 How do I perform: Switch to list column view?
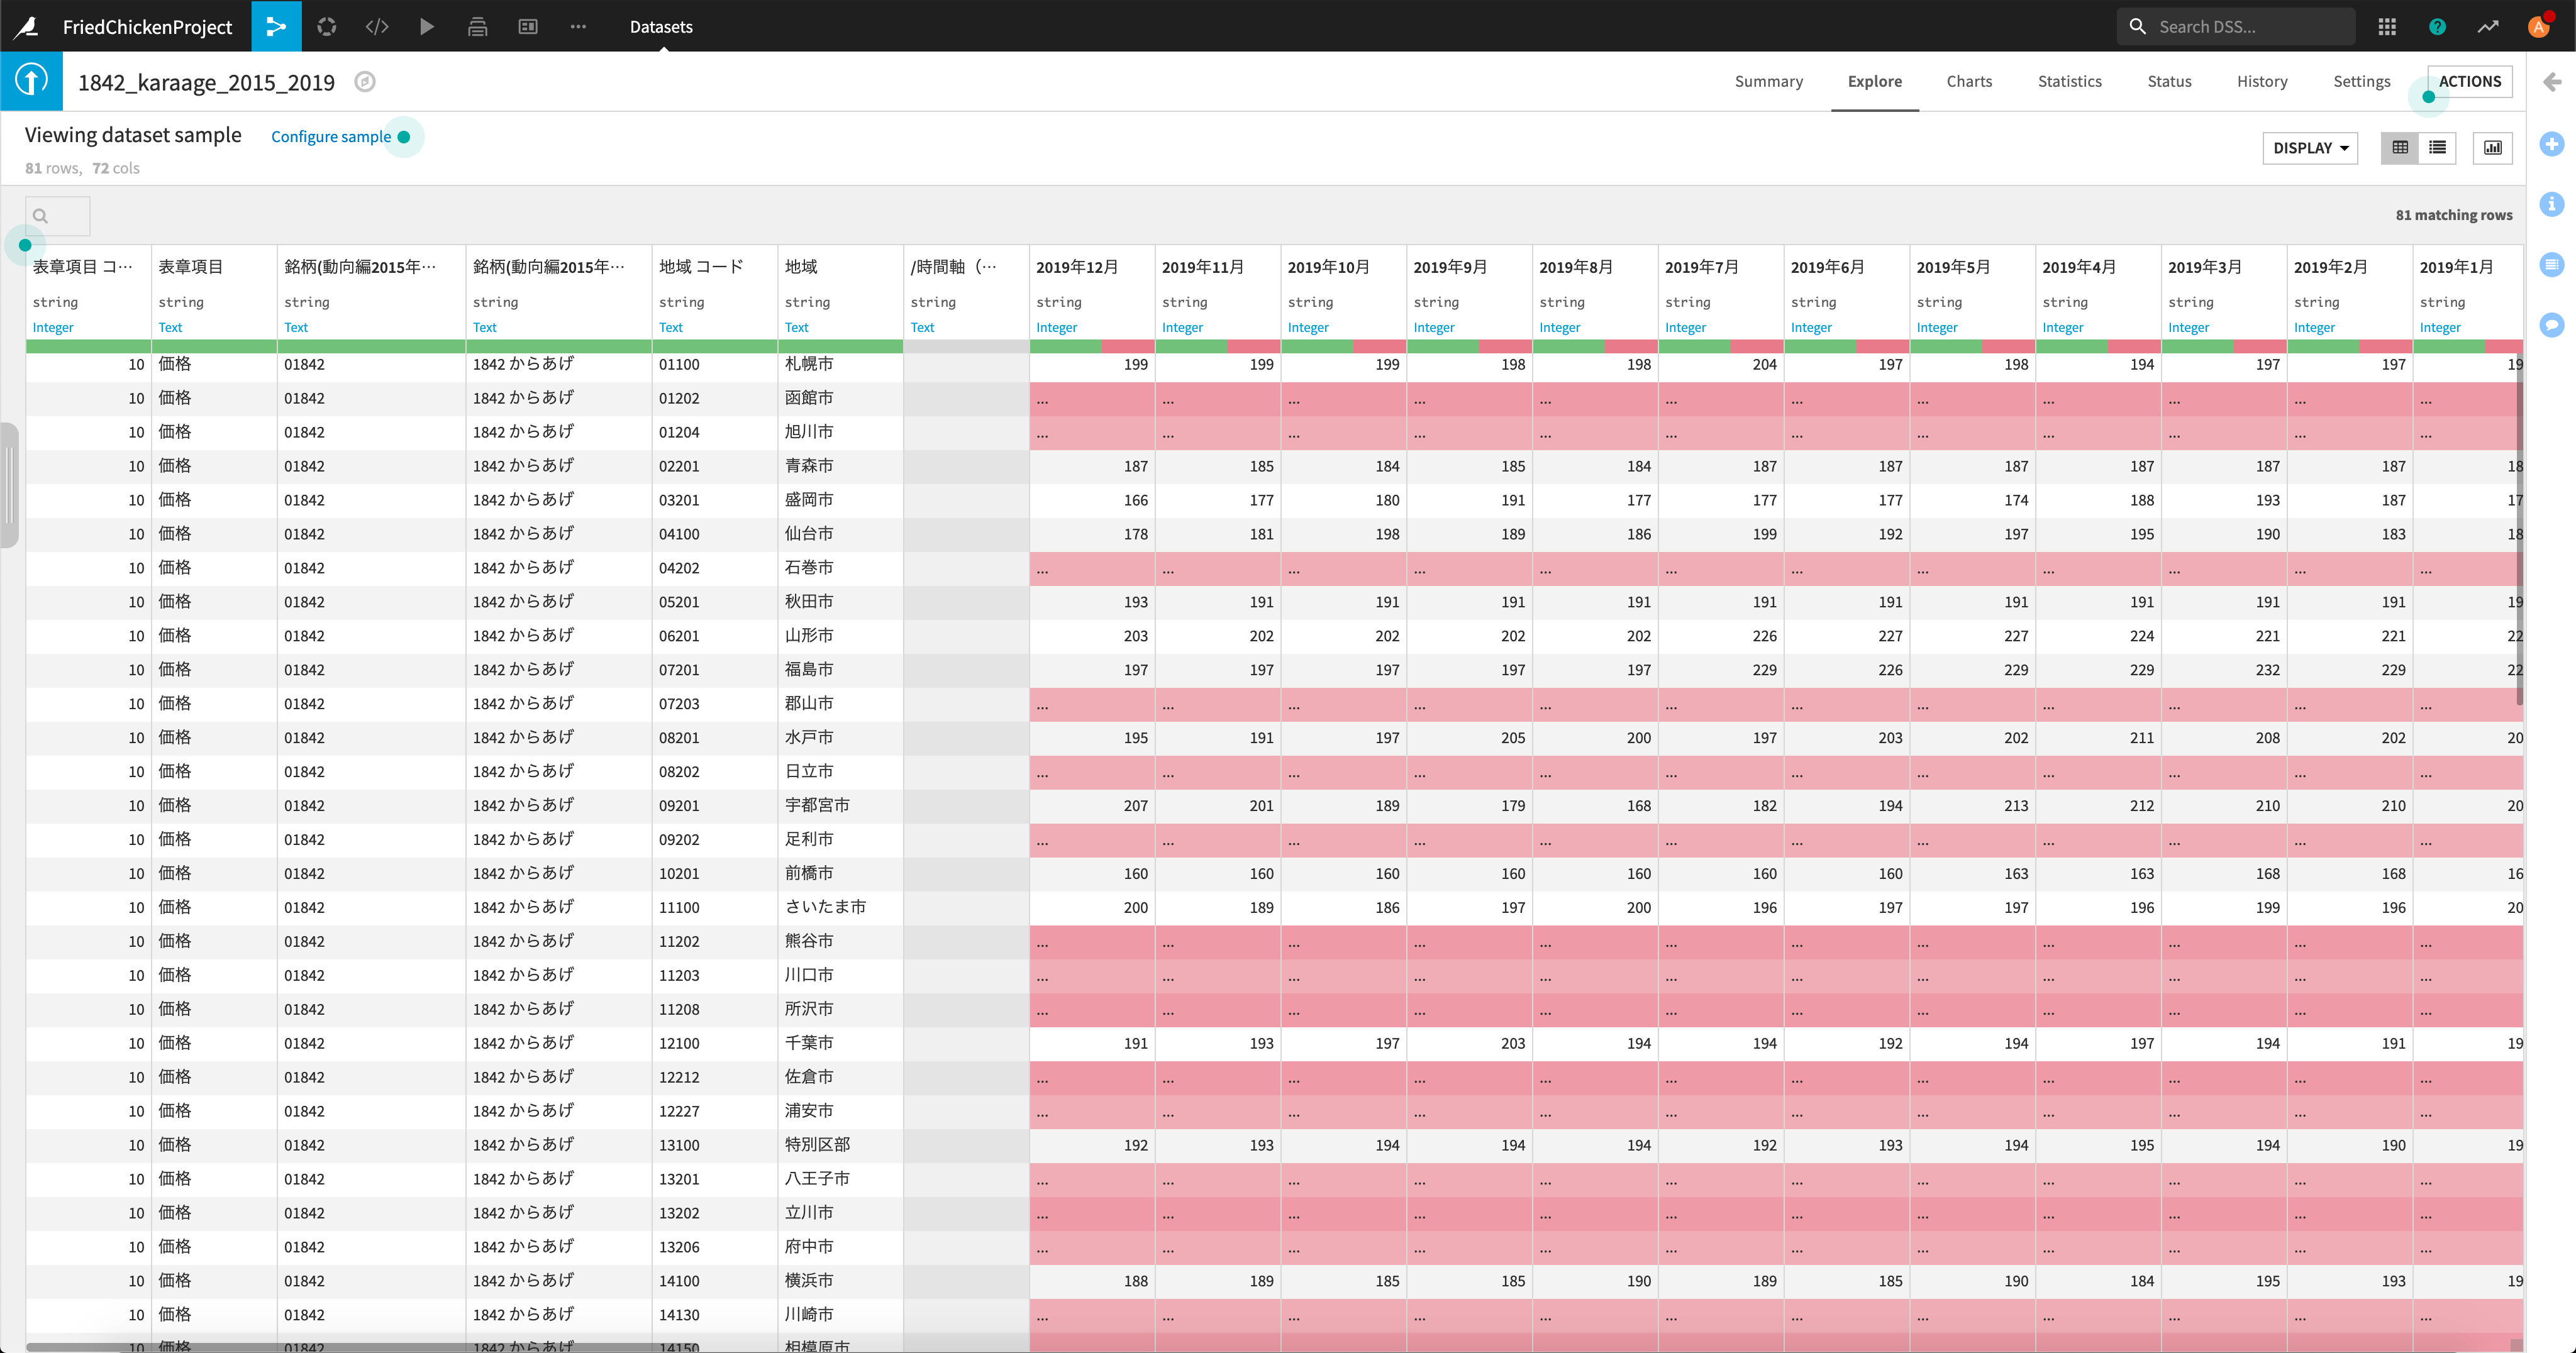pyautogui.click(x=2437, y=148)
